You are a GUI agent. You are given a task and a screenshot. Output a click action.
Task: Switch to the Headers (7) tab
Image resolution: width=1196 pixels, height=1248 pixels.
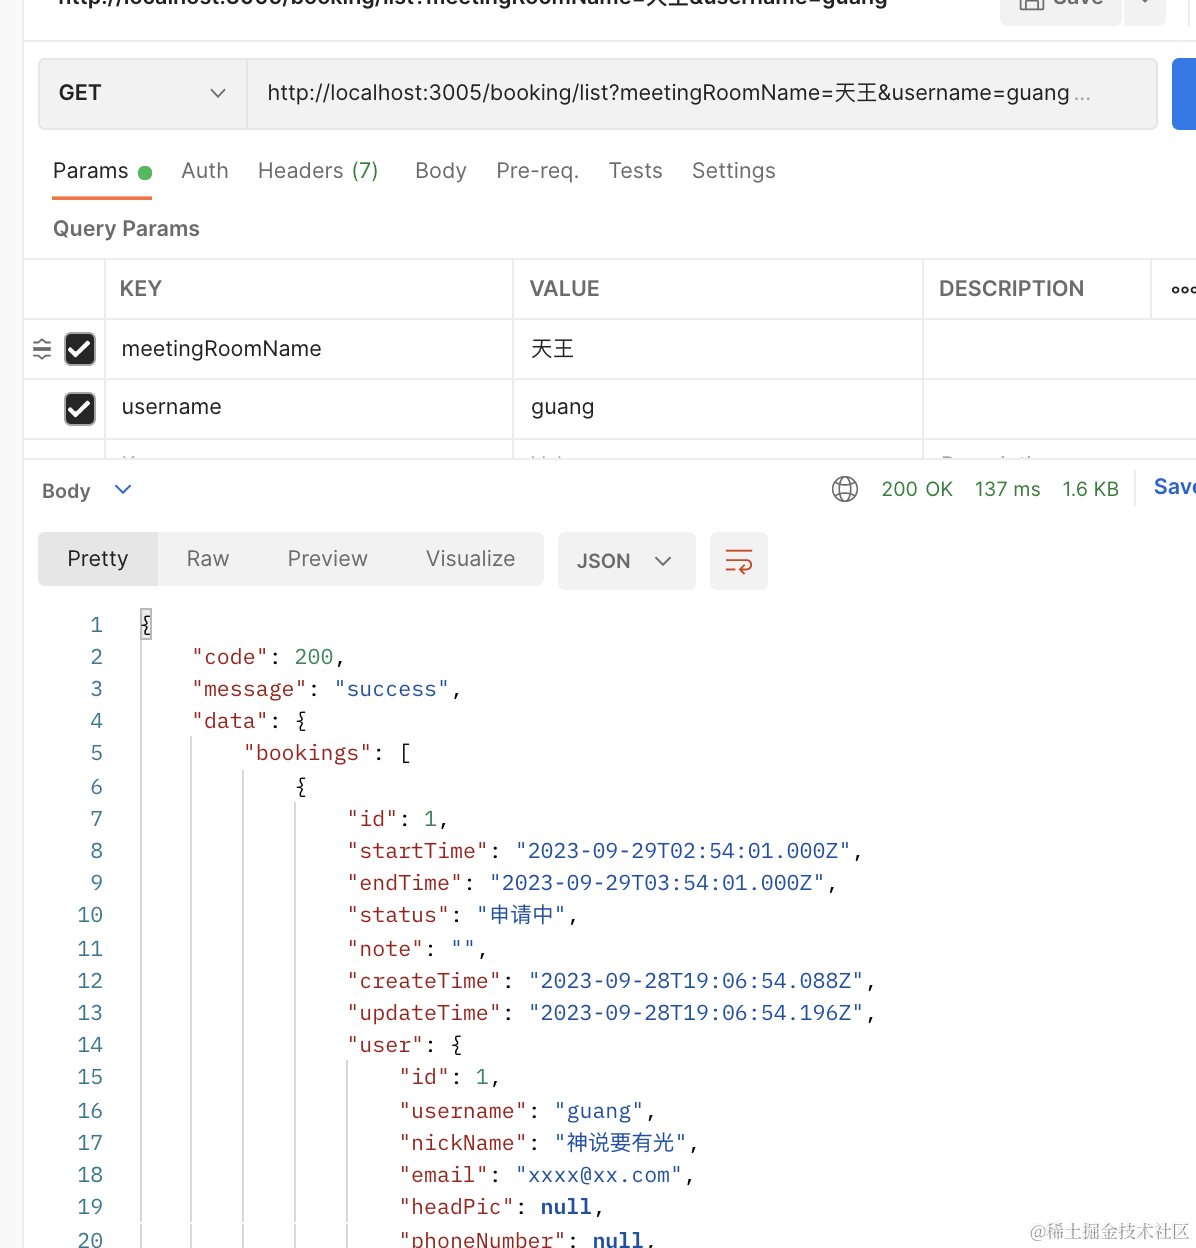point(318,171)
